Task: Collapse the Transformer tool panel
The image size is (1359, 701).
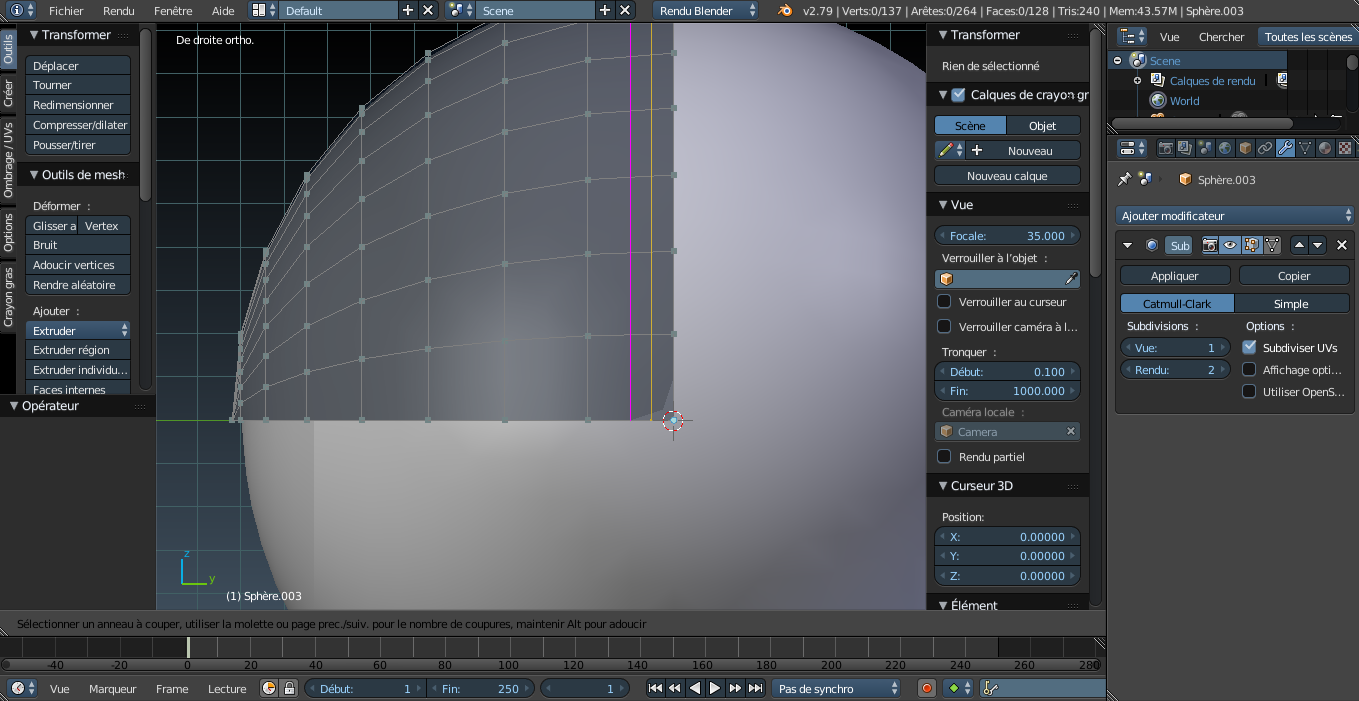Action: (x=33, y=35)
